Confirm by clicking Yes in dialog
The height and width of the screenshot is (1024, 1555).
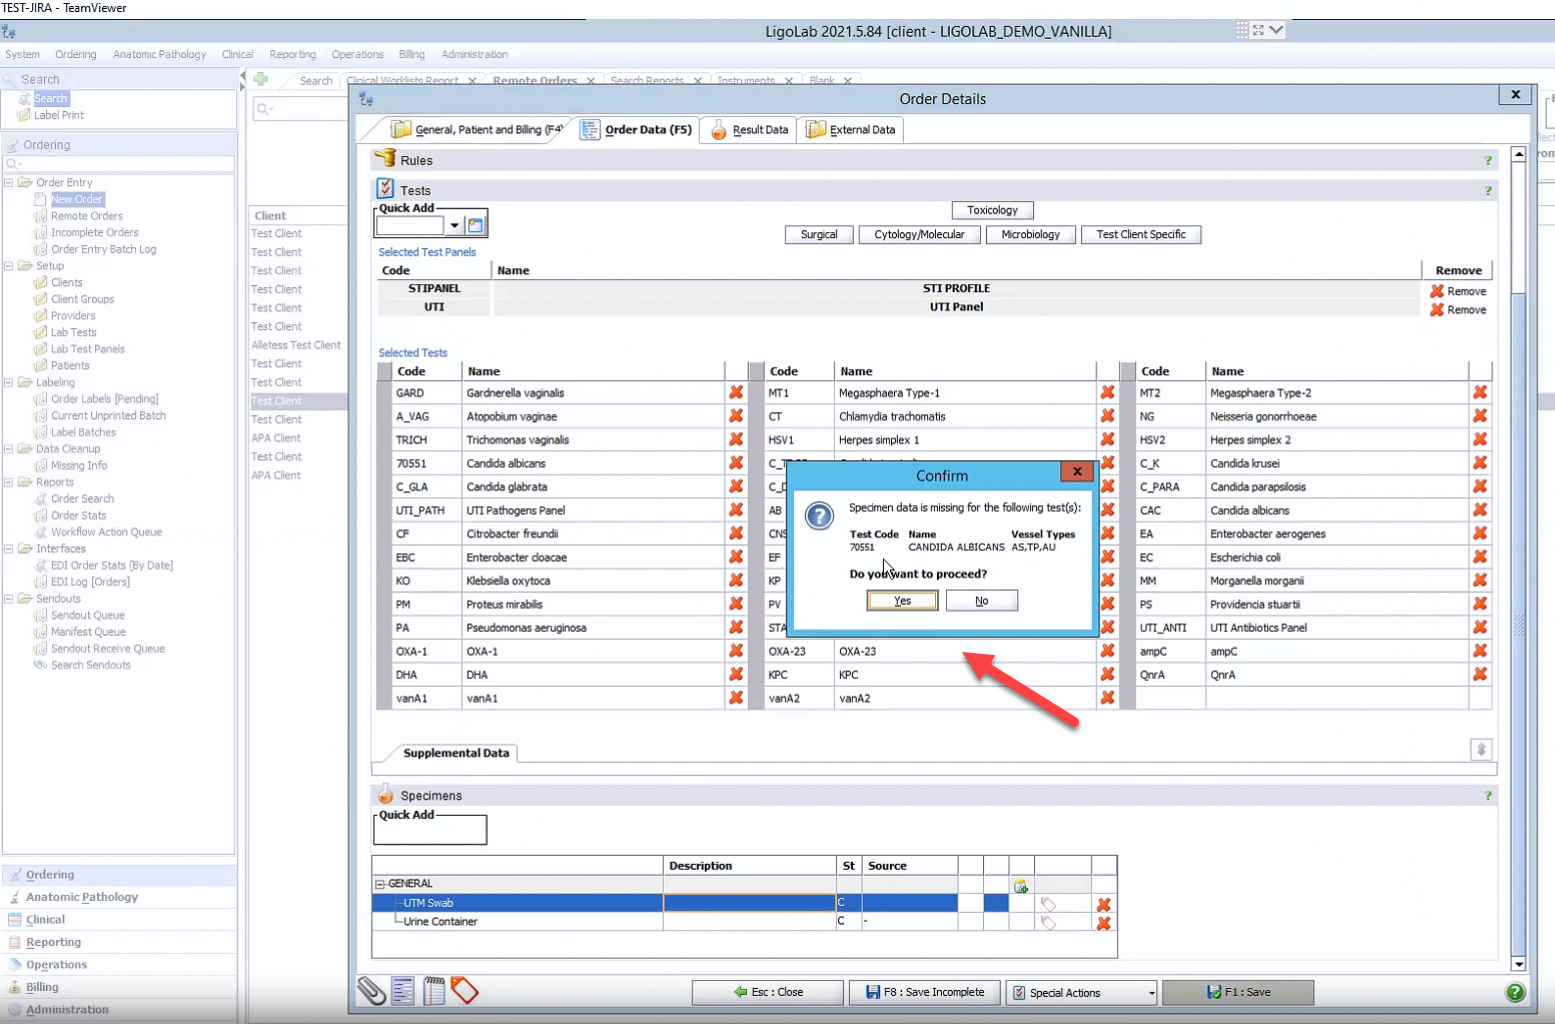click(902, 601)
